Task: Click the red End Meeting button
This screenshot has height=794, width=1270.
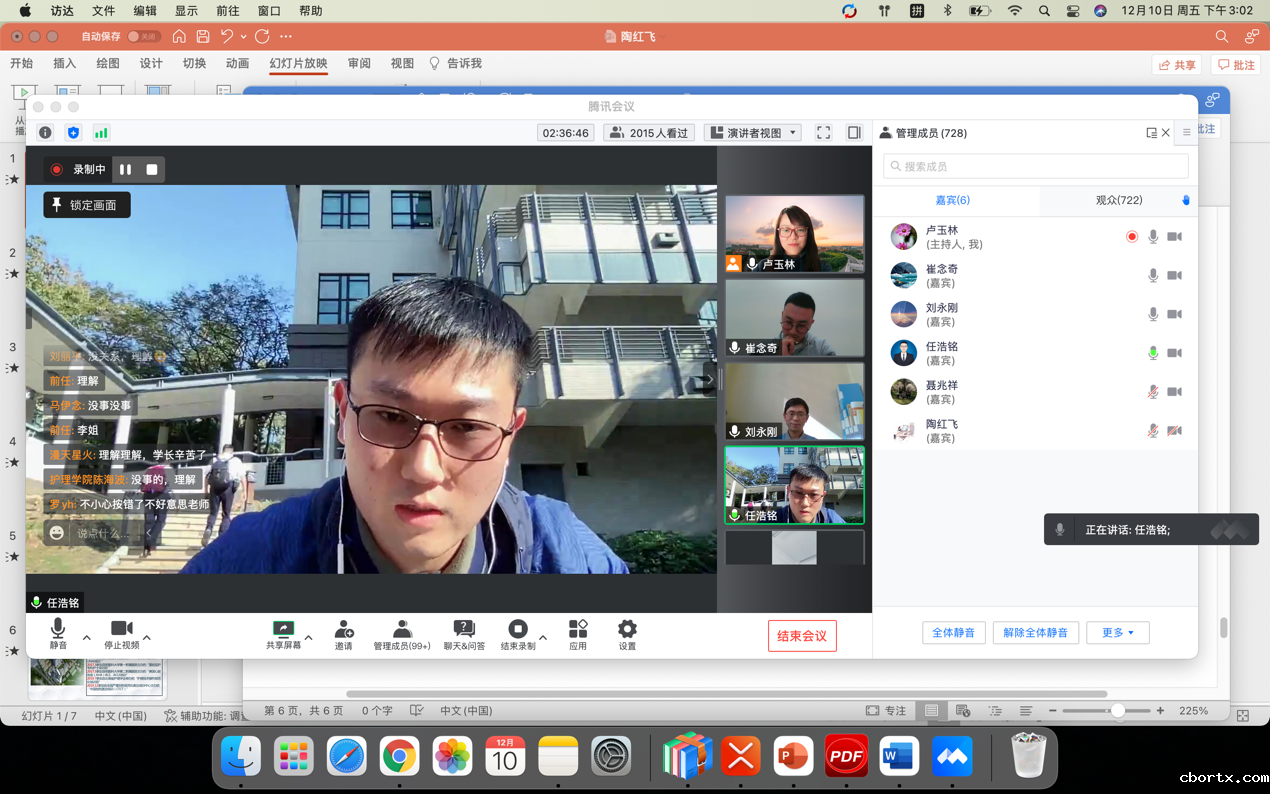Action: [x=802, y=636]
